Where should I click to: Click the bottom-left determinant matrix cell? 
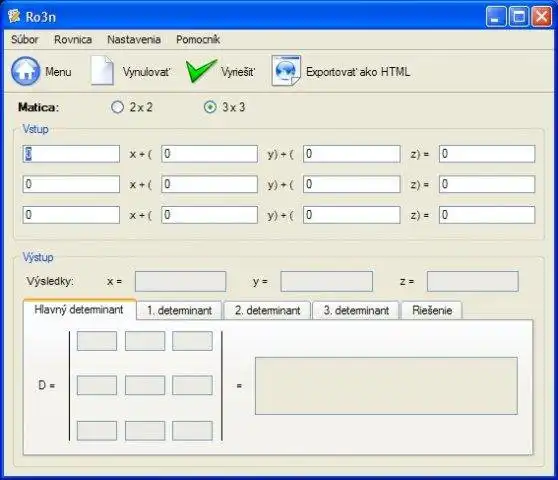tap(97, 431)
